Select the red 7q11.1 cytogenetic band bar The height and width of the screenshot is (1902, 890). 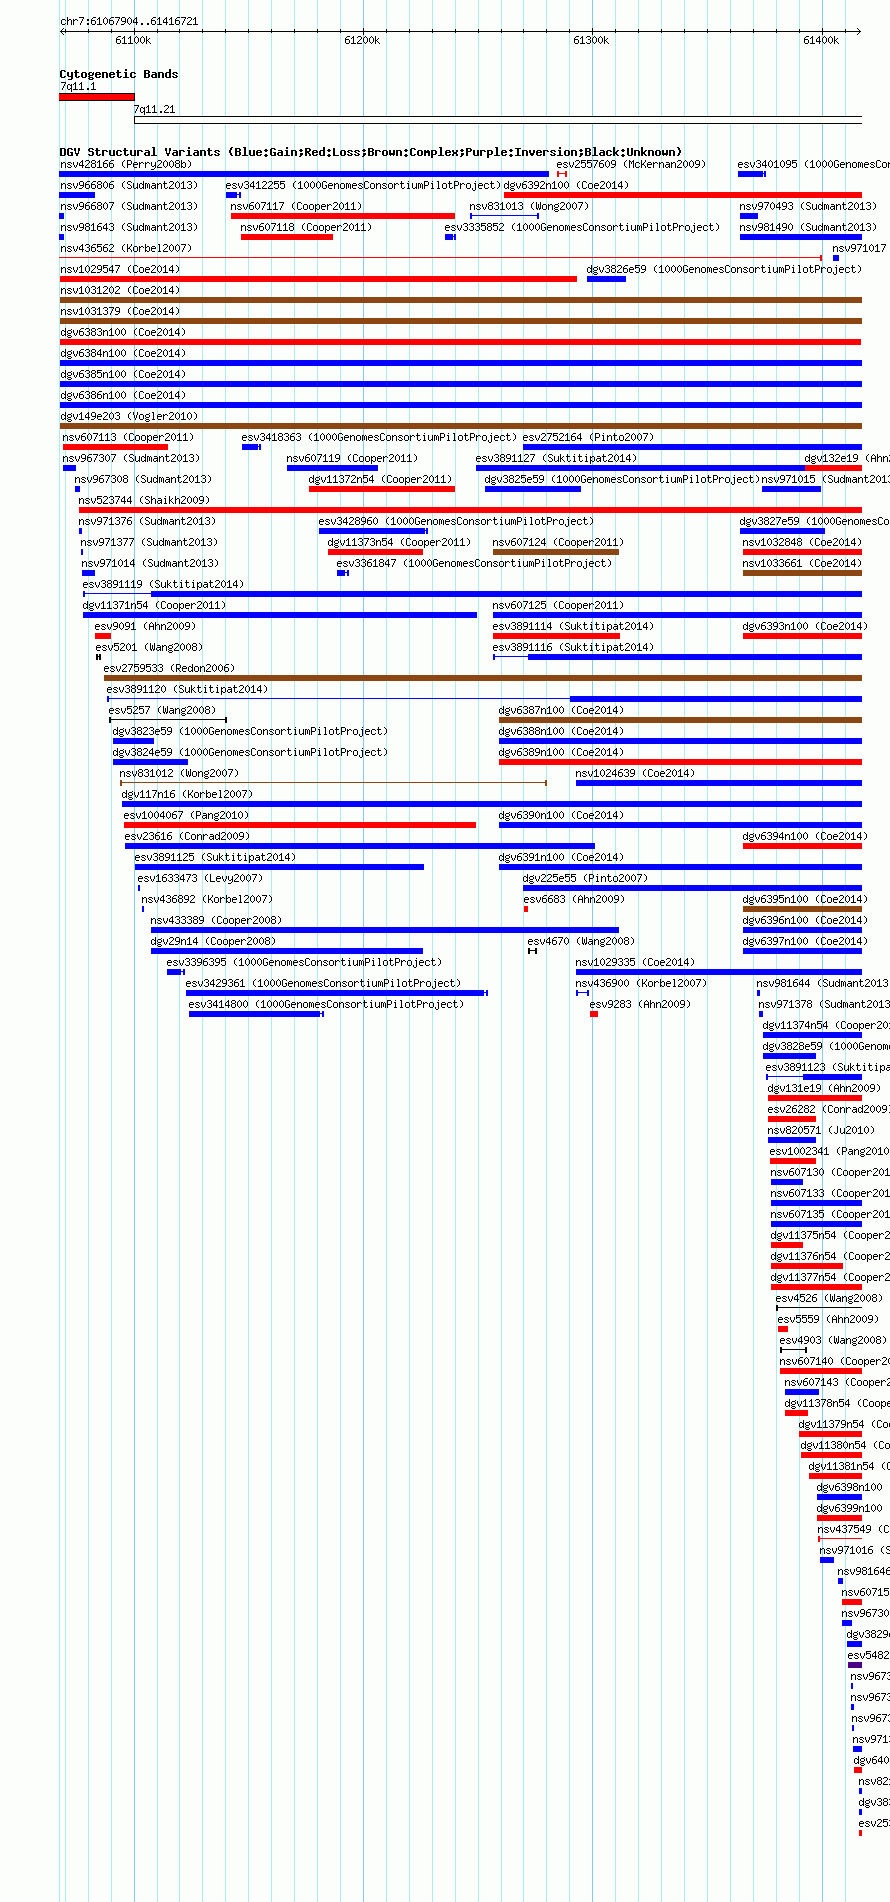pyautogui.click(x=97, y=97)
